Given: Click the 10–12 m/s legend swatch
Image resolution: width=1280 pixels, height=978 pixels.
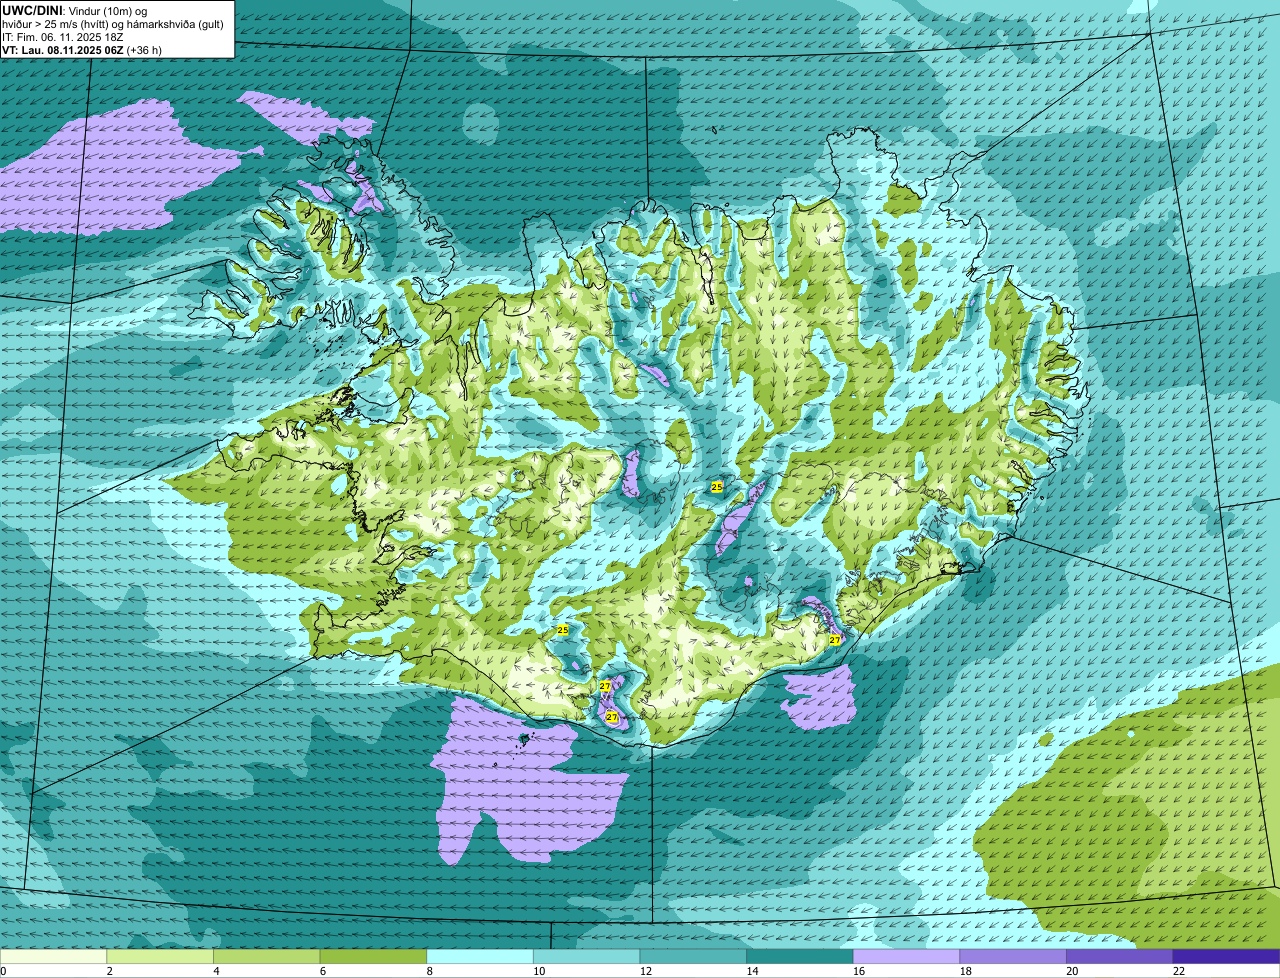Looking at the screenshot, I should click(586, 956).
